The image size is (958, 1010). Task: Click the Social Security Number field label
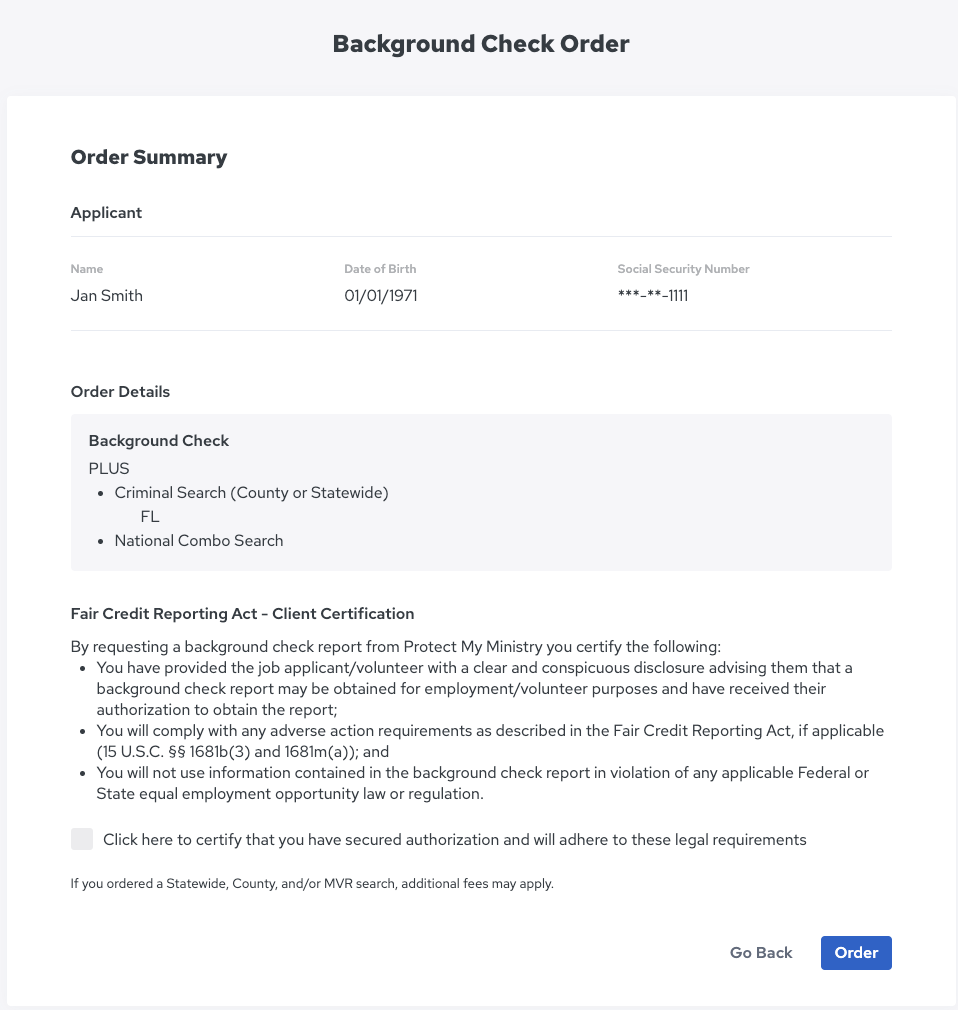(x=683, y=269)
